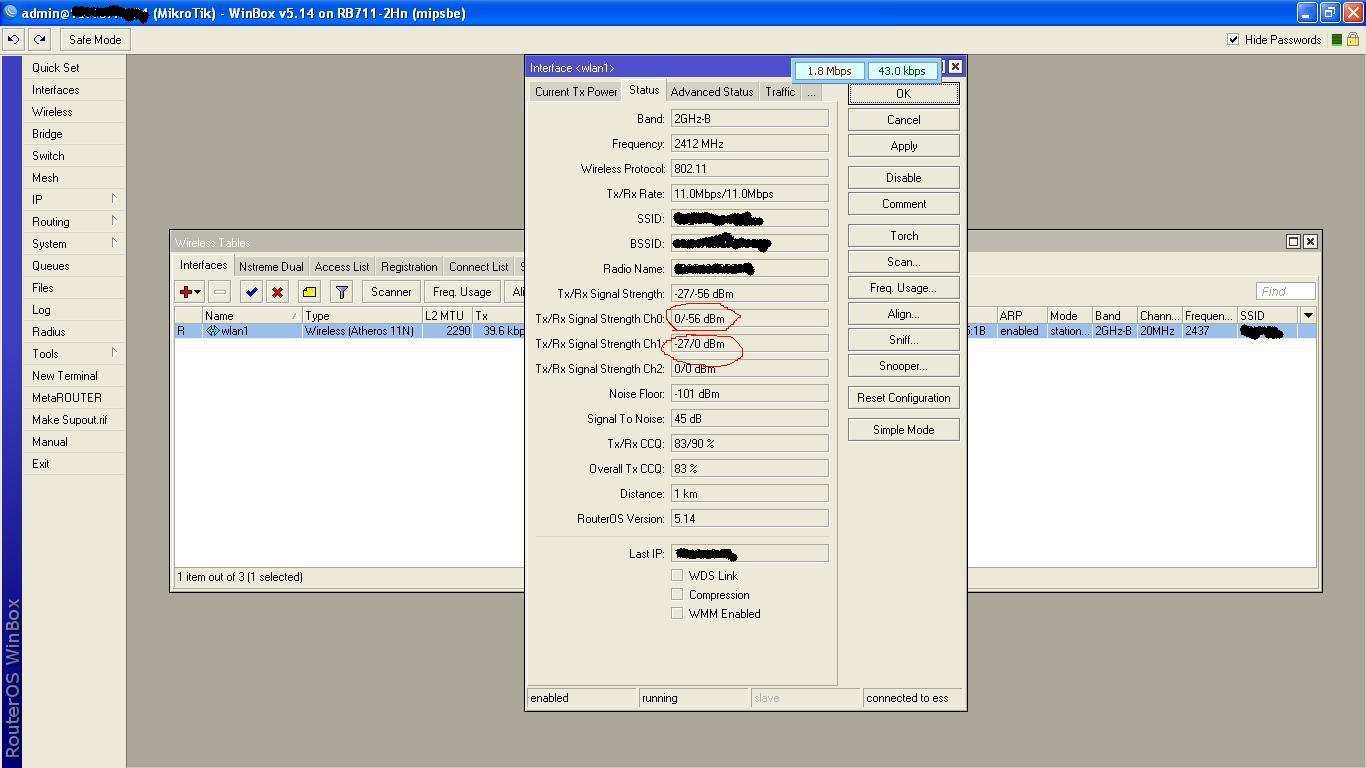Switch to the Advanced Status tab
Screen dimensions: 1366x768
click(x=711, y=92)
